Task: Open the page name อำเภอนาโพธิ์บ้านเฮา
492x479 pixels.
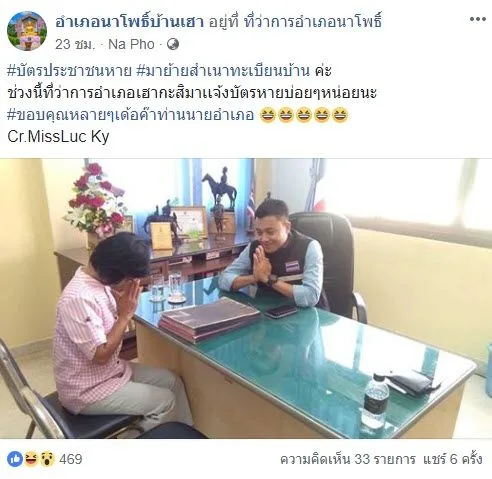Action: pos(129,21)
